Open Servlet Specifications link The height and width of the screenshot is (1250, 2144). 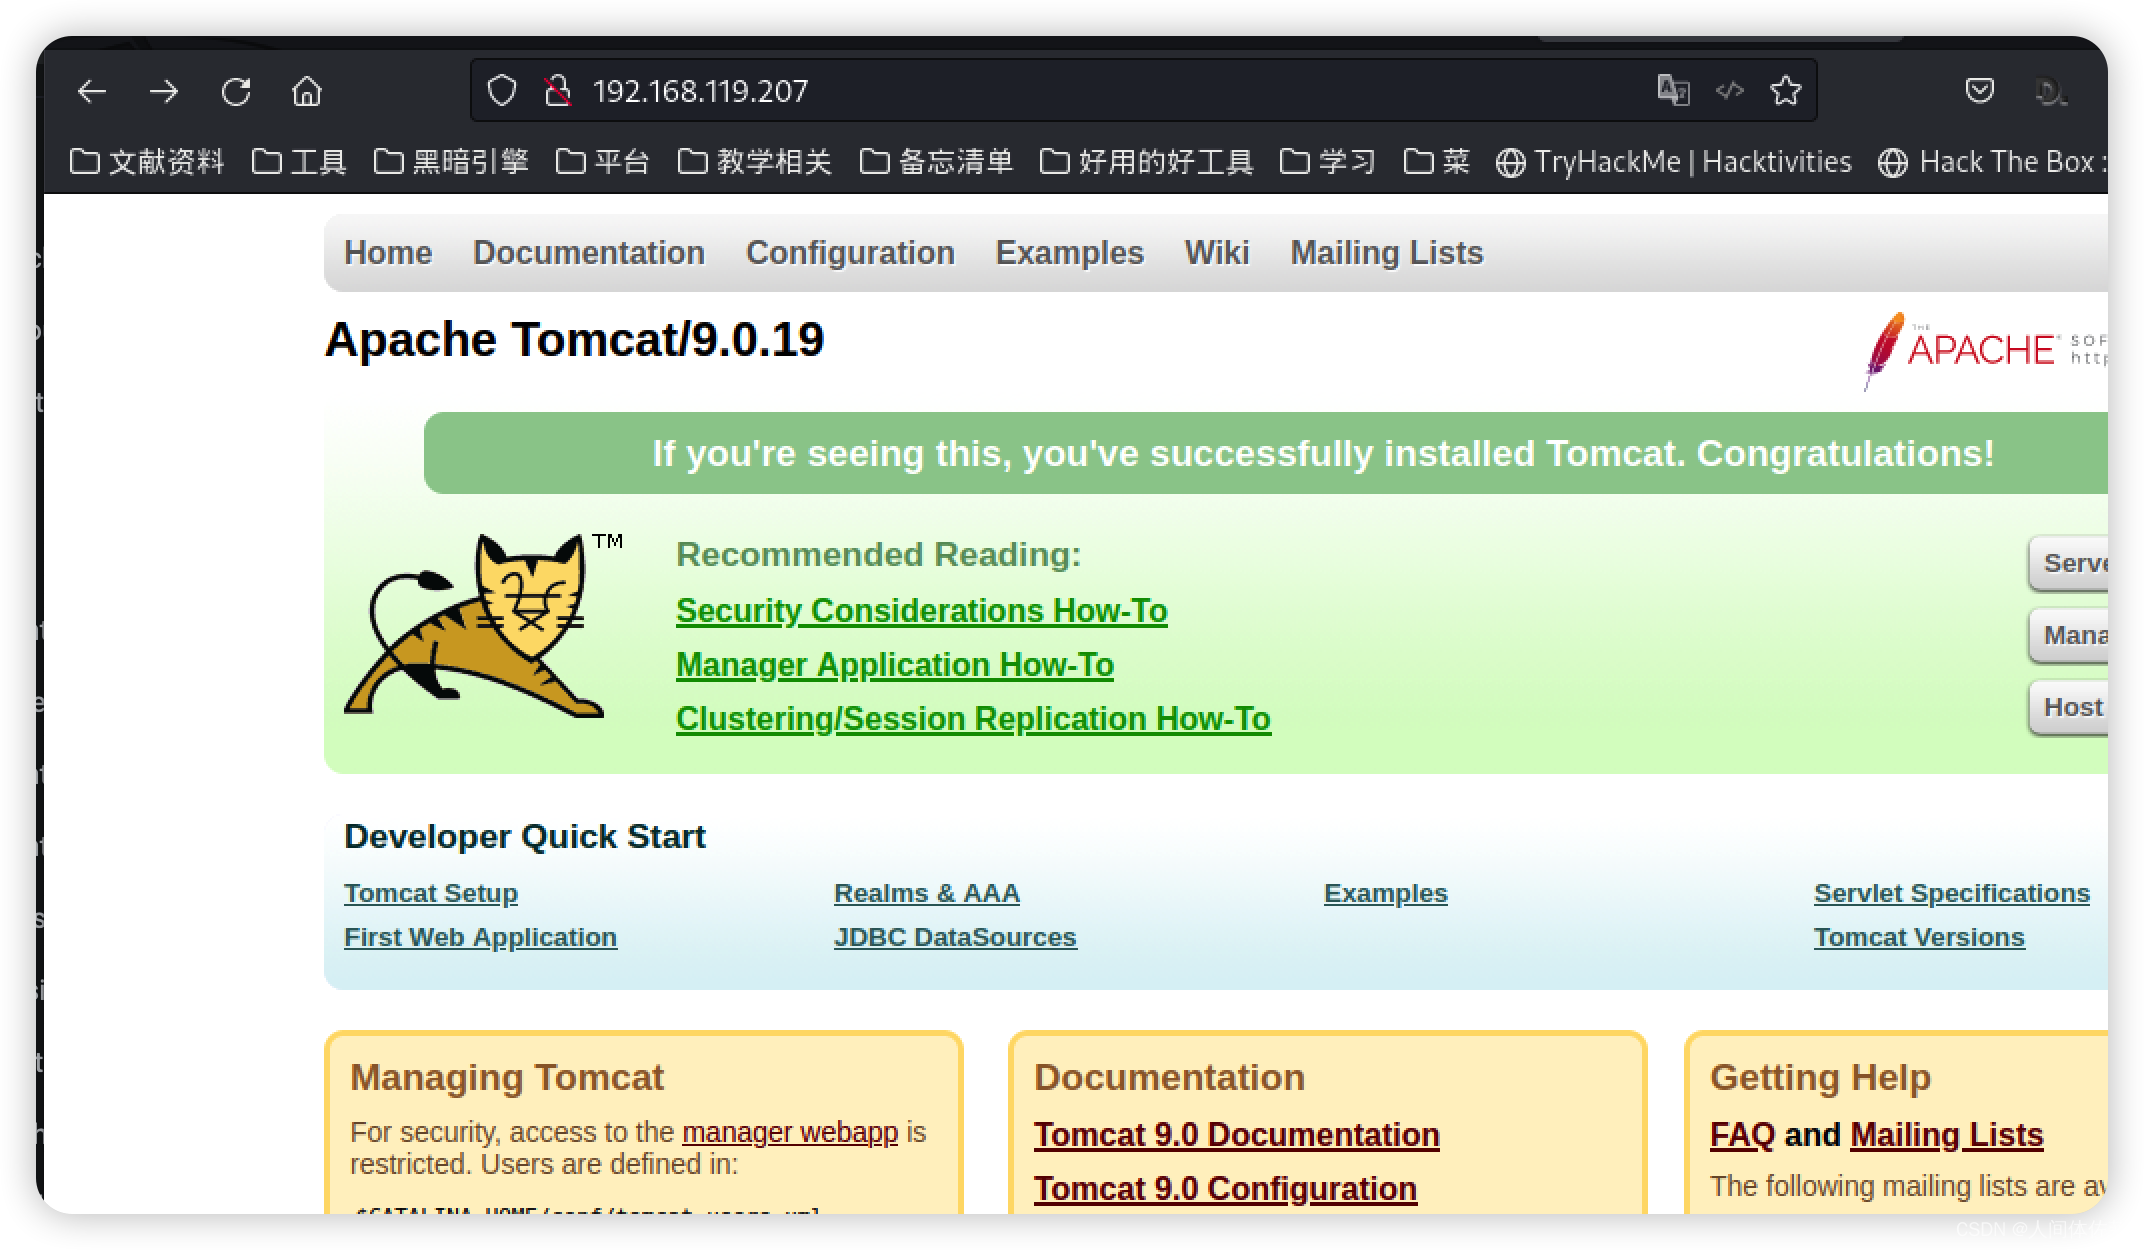coord(1952,893)
